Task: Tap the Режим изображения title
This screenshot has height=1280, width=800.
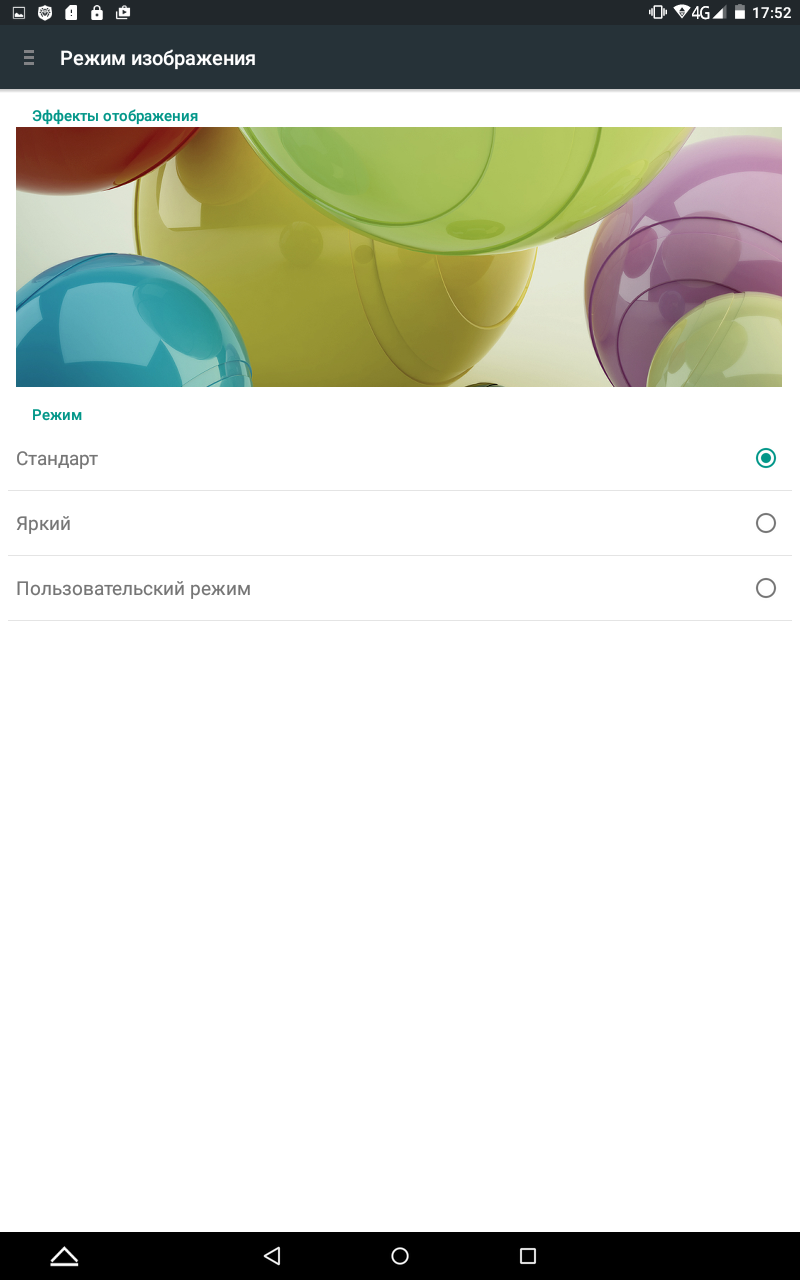Action: pos(158,58)
